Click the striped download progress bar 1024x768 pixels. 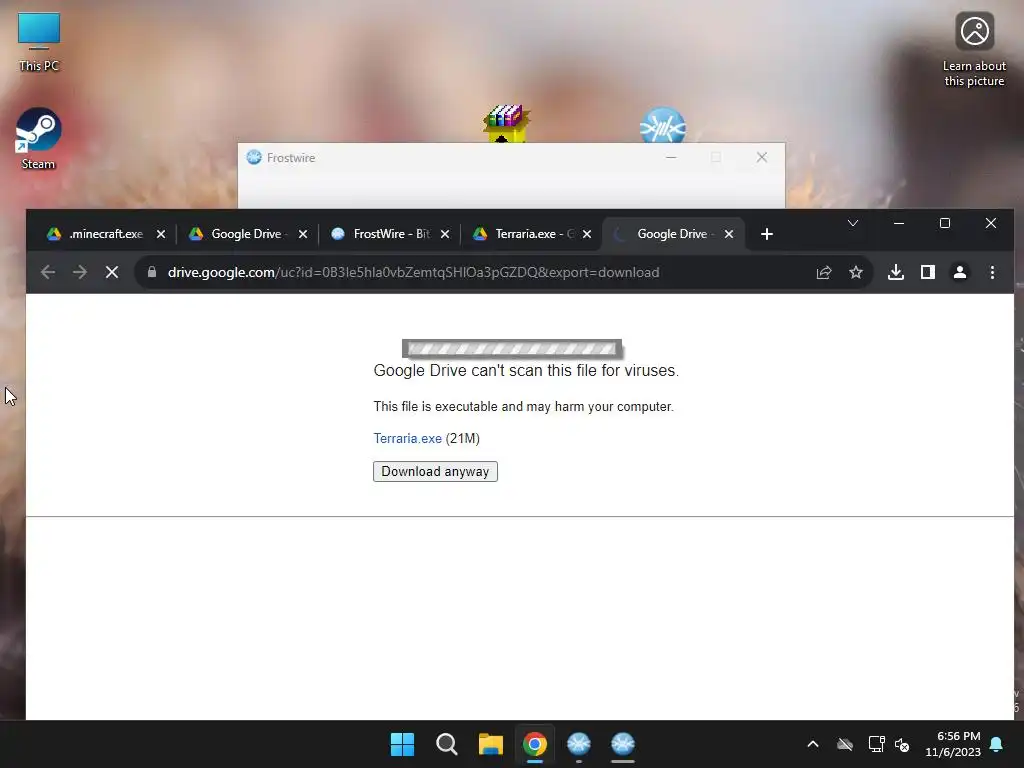(x=512, y=349)
